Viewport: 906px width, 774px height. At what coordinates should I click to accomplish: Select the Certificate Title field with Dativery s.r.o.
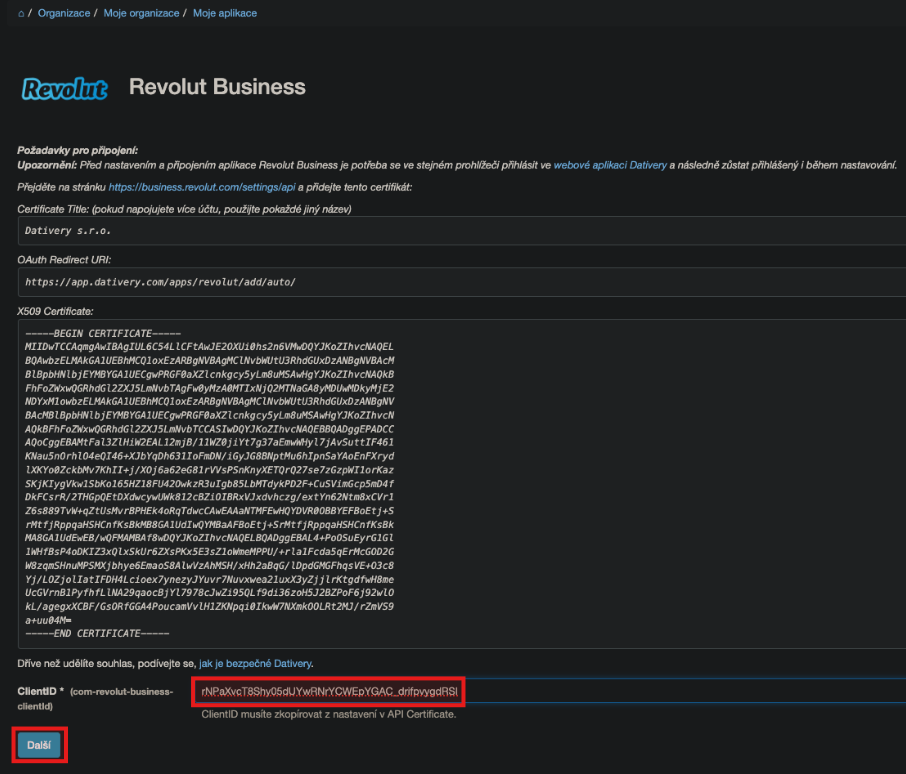tap(462, 231)
